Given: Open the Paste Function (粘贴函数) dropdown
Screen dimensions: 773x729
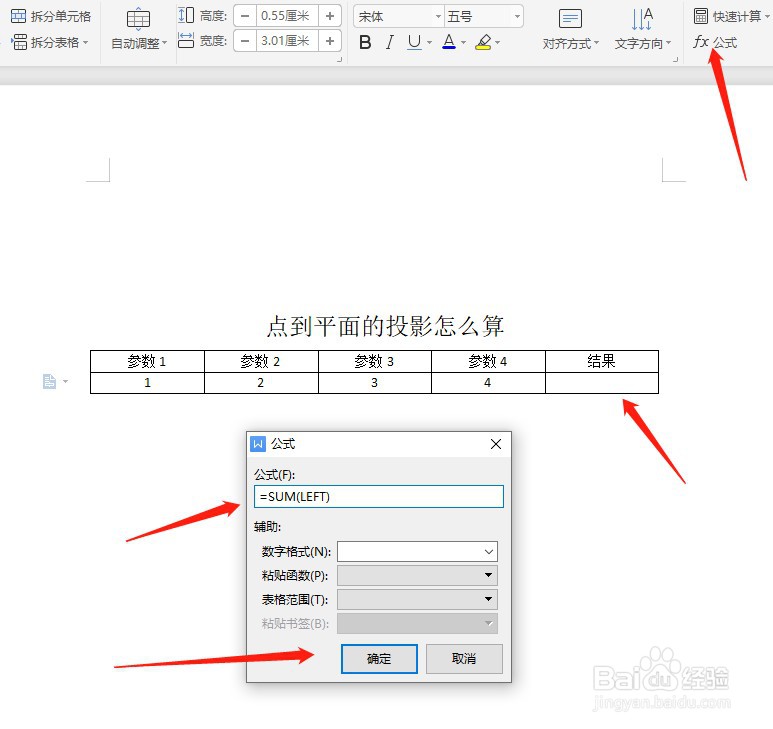Looking at the screenshot, I should pyautogui.click(x=417, y=575).
